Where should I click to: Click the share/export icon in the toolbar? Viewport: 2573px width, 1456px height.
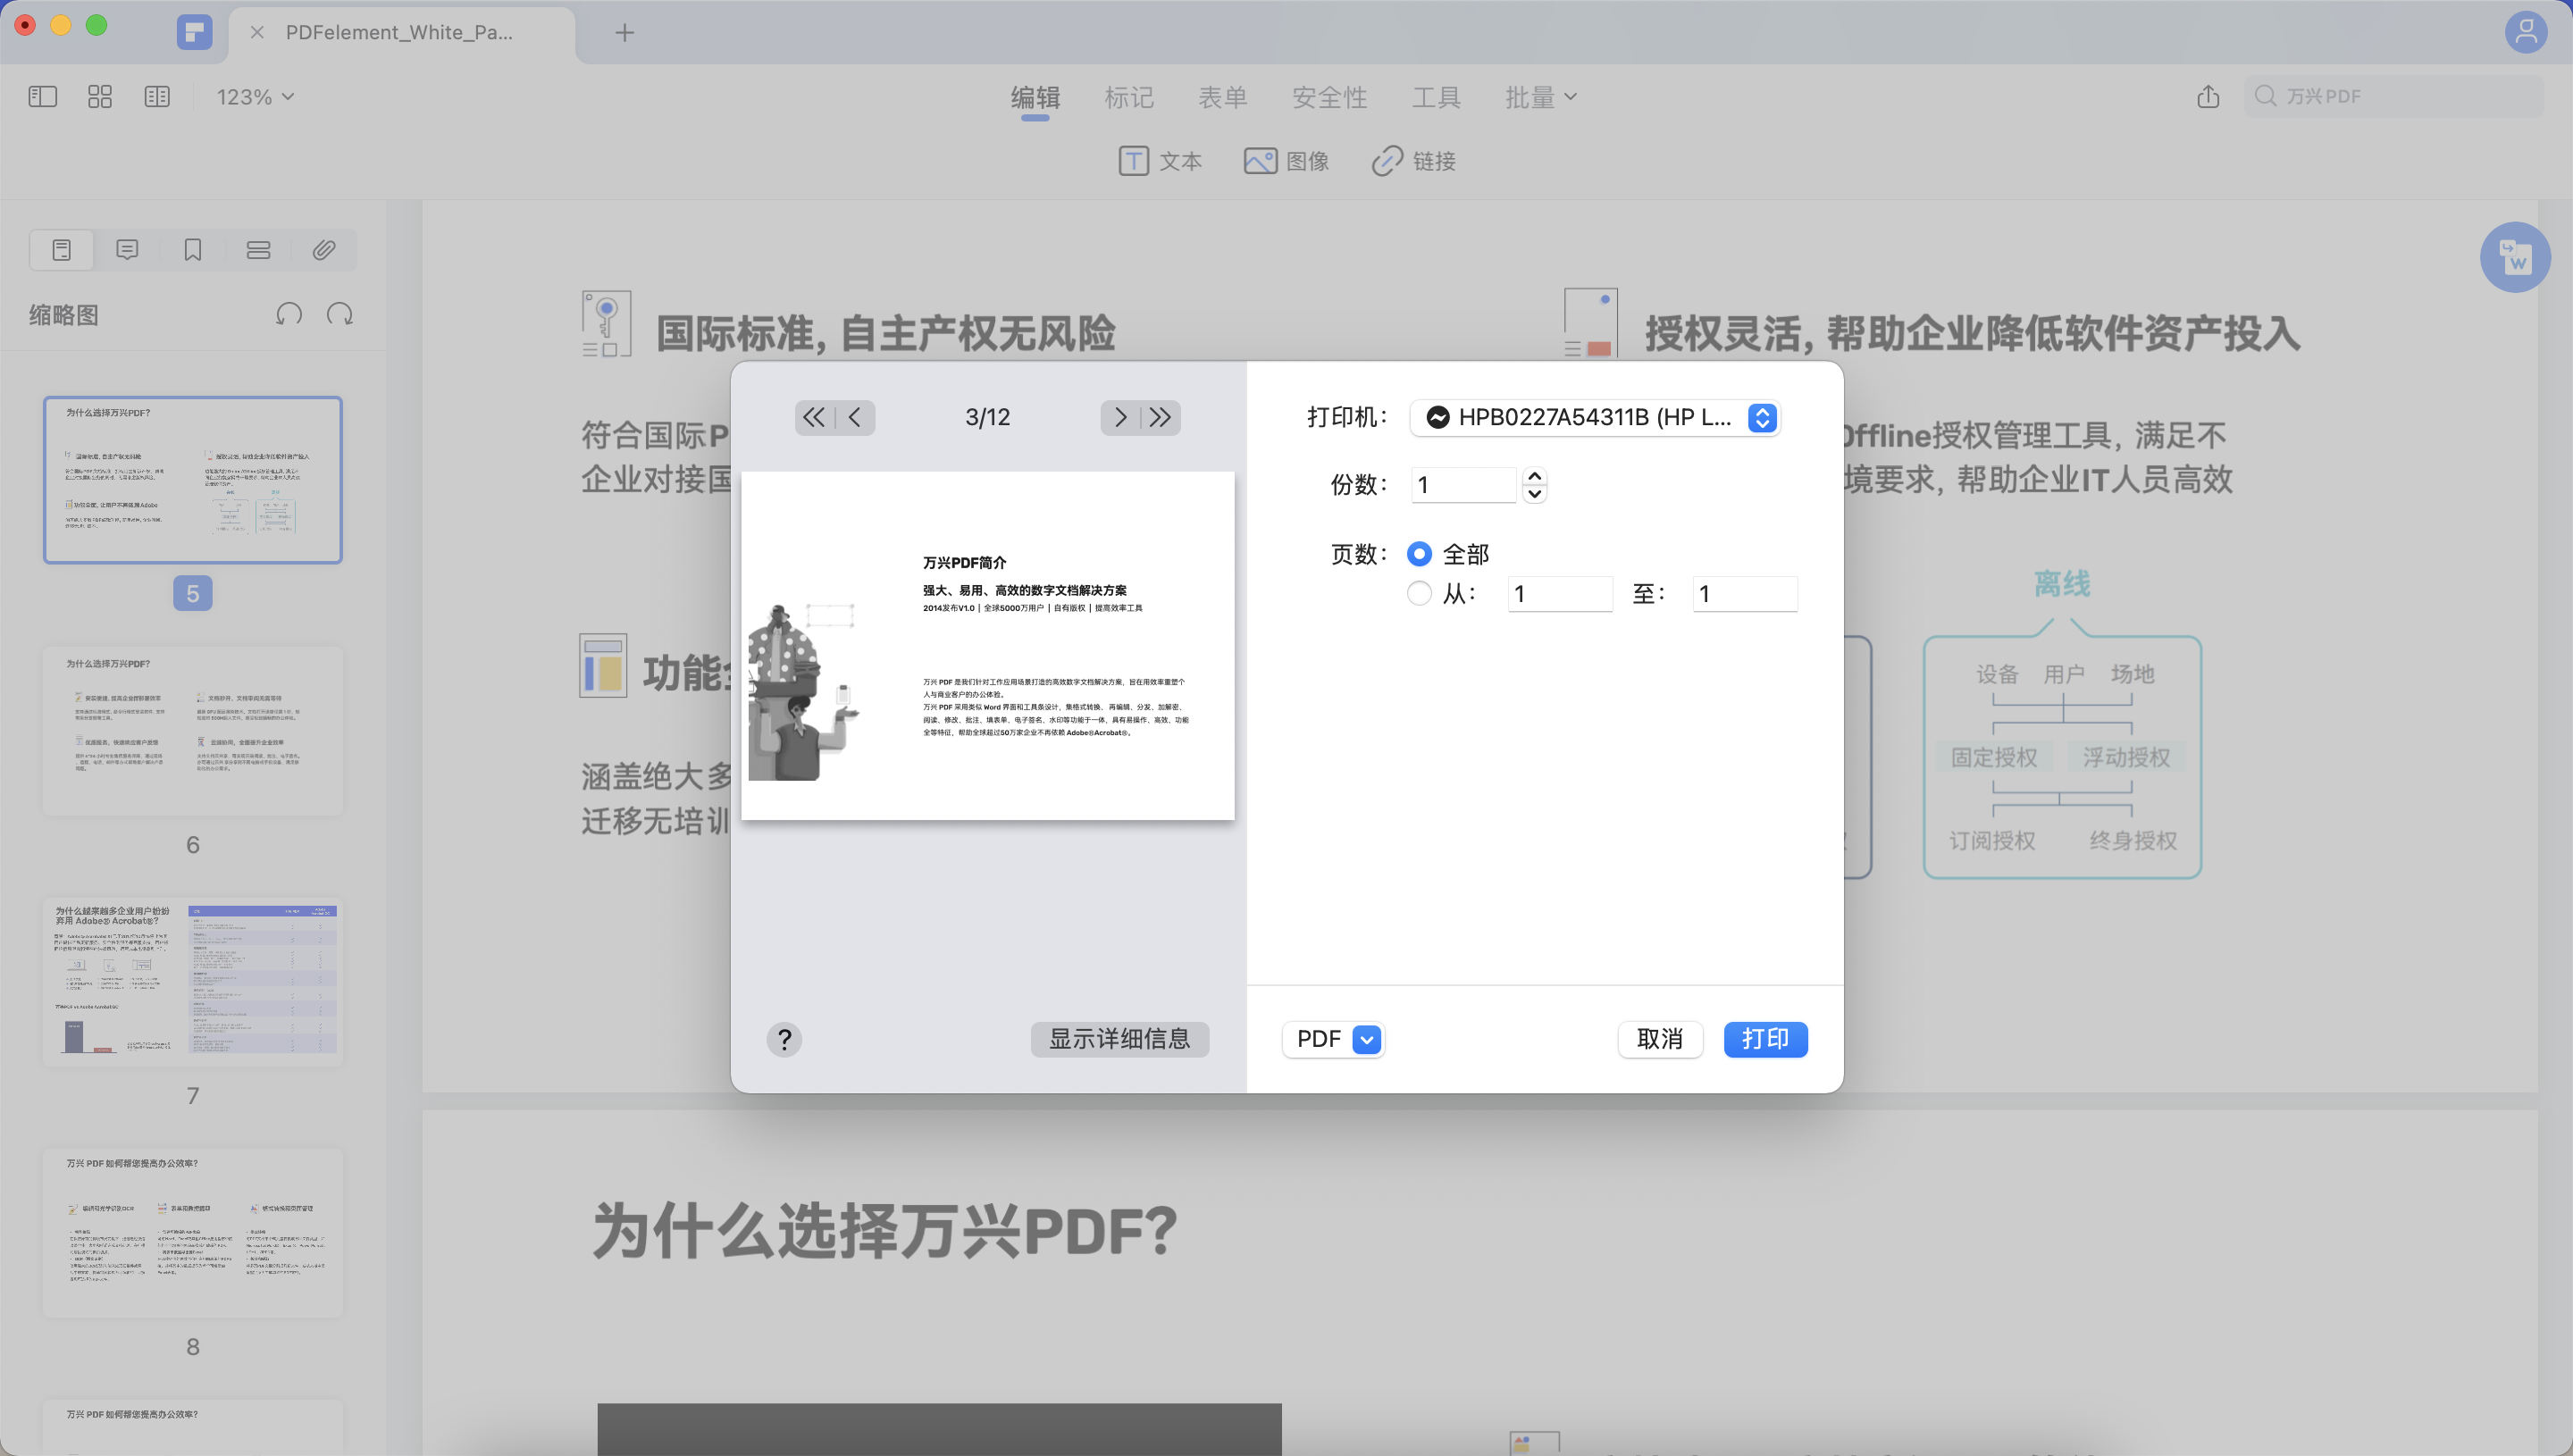pyautogui.click(x=2208, y=96)
